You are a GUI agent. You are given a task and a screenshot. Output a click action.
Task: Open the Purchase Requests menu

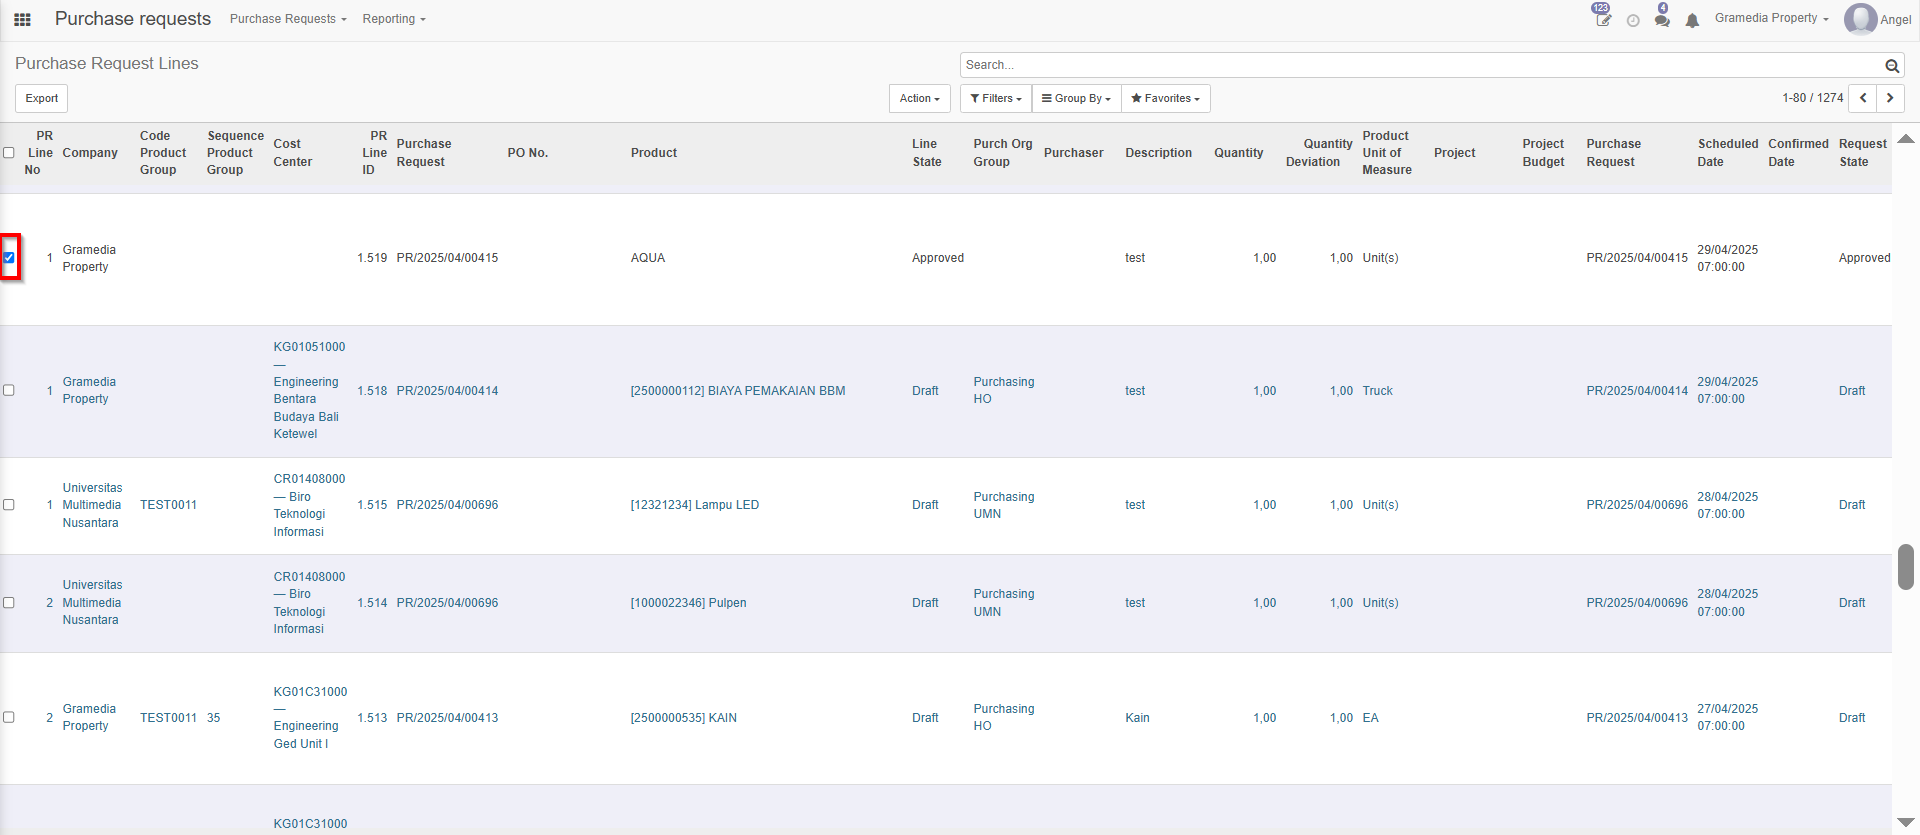coord(288,19)
